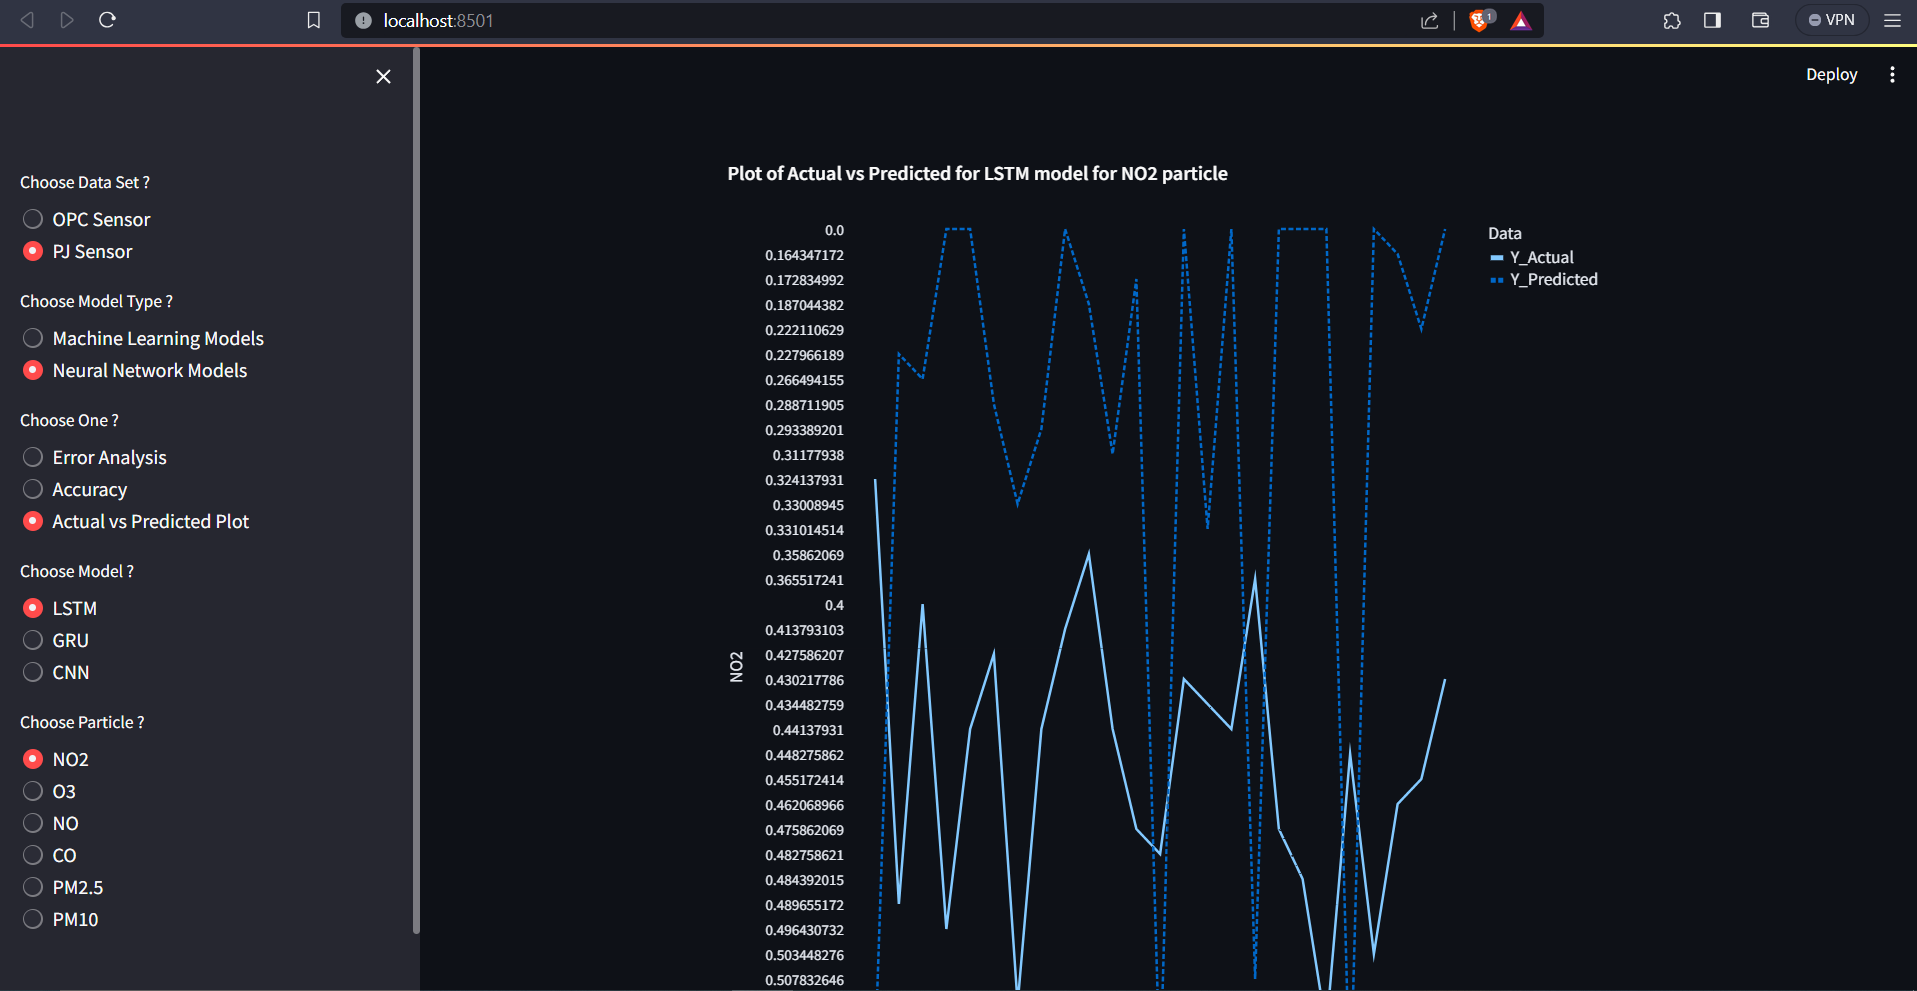Image resolution: width=1917 pixels, height=991 pixels.
Task: Click y-axis tick value 0.31177938
Action: [808, 455]
